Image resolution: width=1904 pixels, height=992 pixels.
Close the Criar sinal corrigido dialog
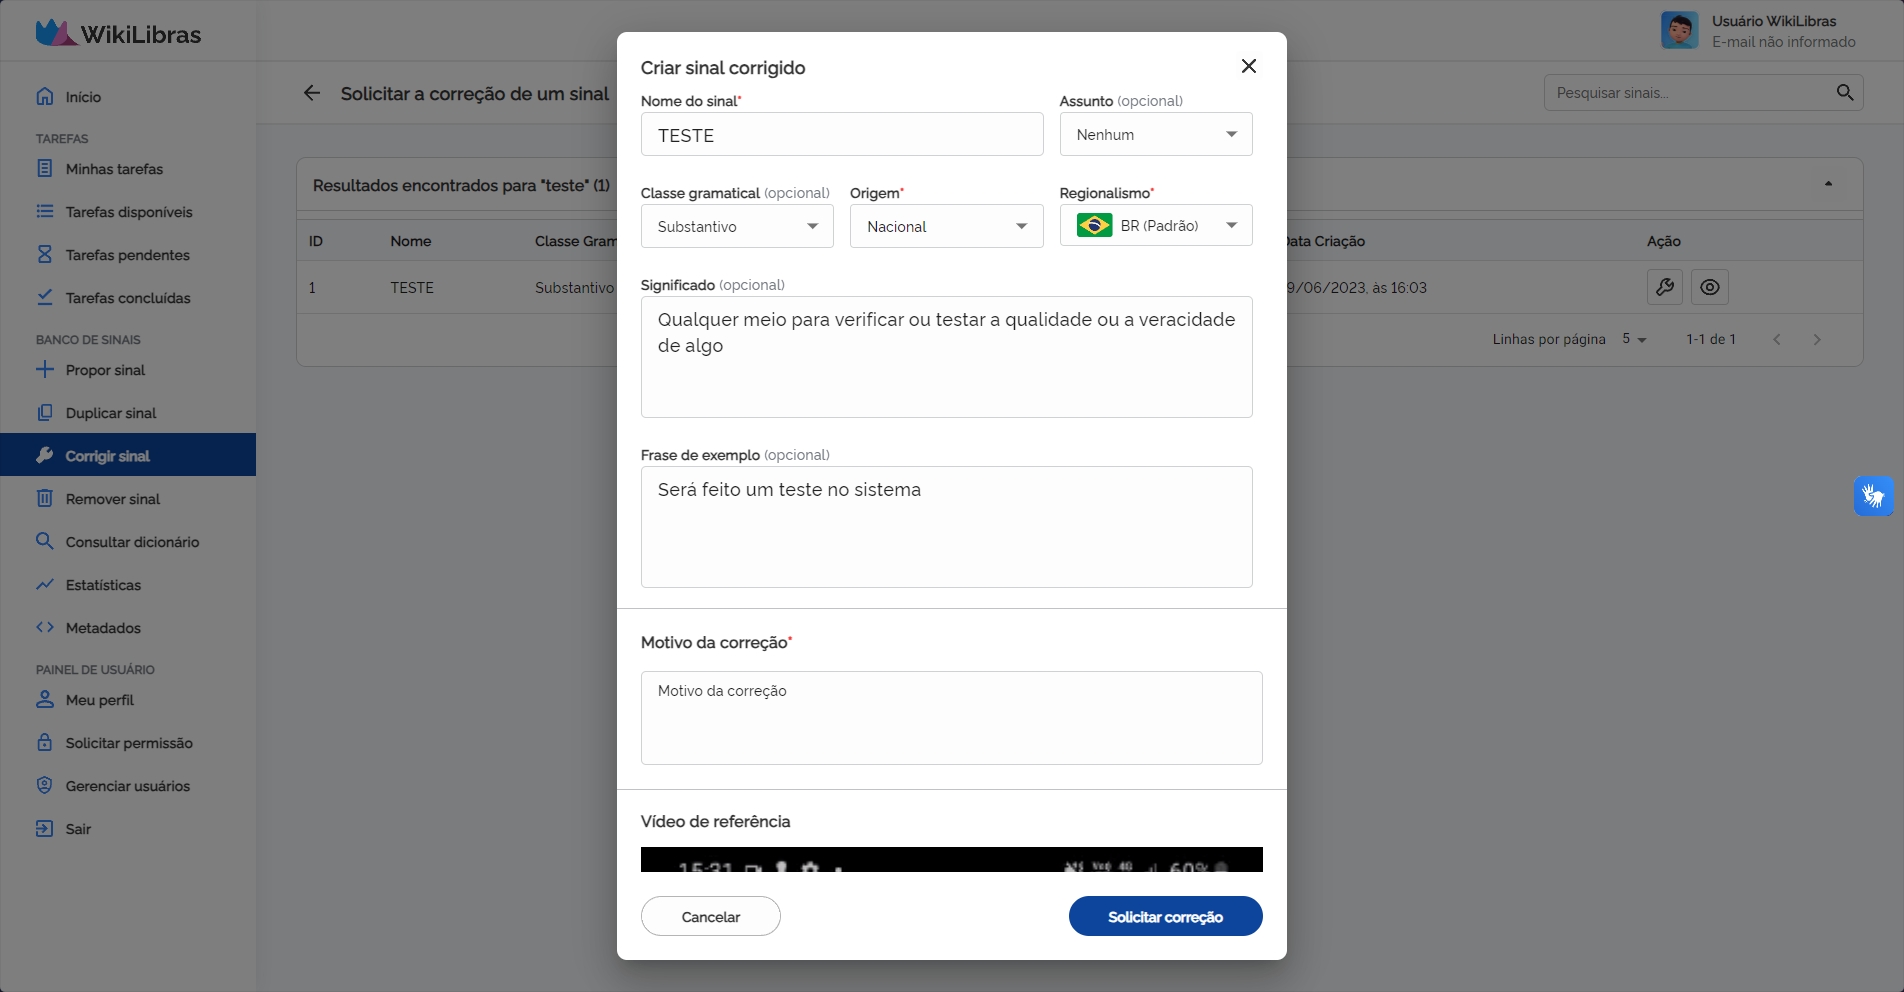click(x=1248, y=66)
